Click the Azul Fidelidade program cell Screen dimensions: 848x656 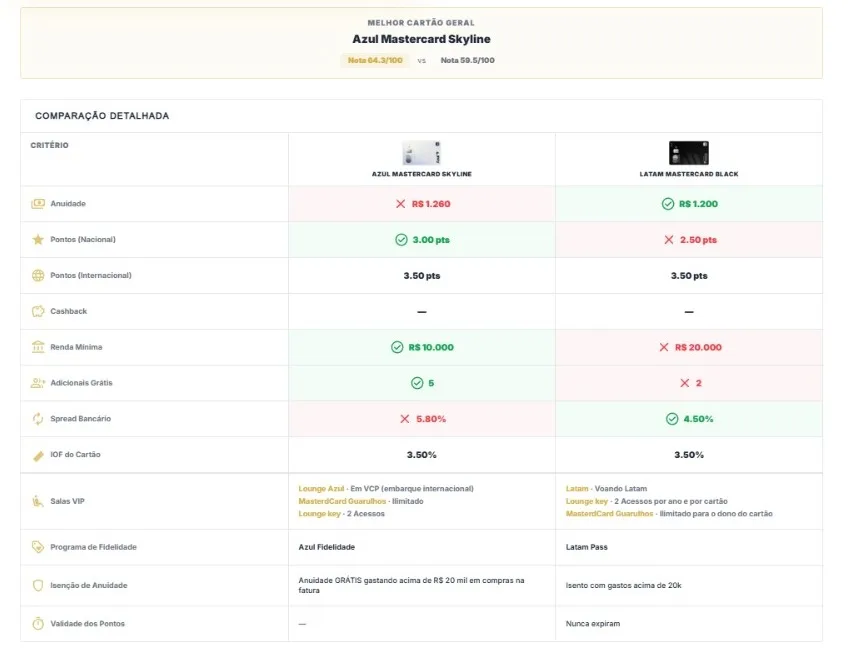point(327,547)
